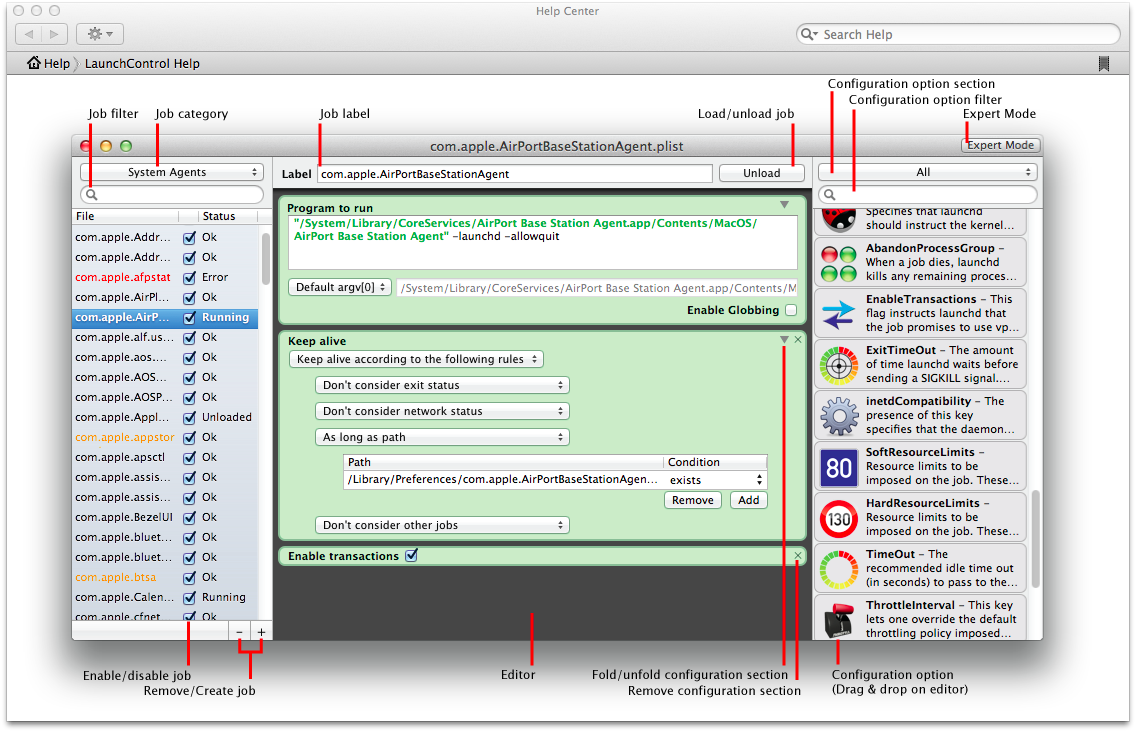
Task: Click the Expert Mode button
Action: 1001,145
